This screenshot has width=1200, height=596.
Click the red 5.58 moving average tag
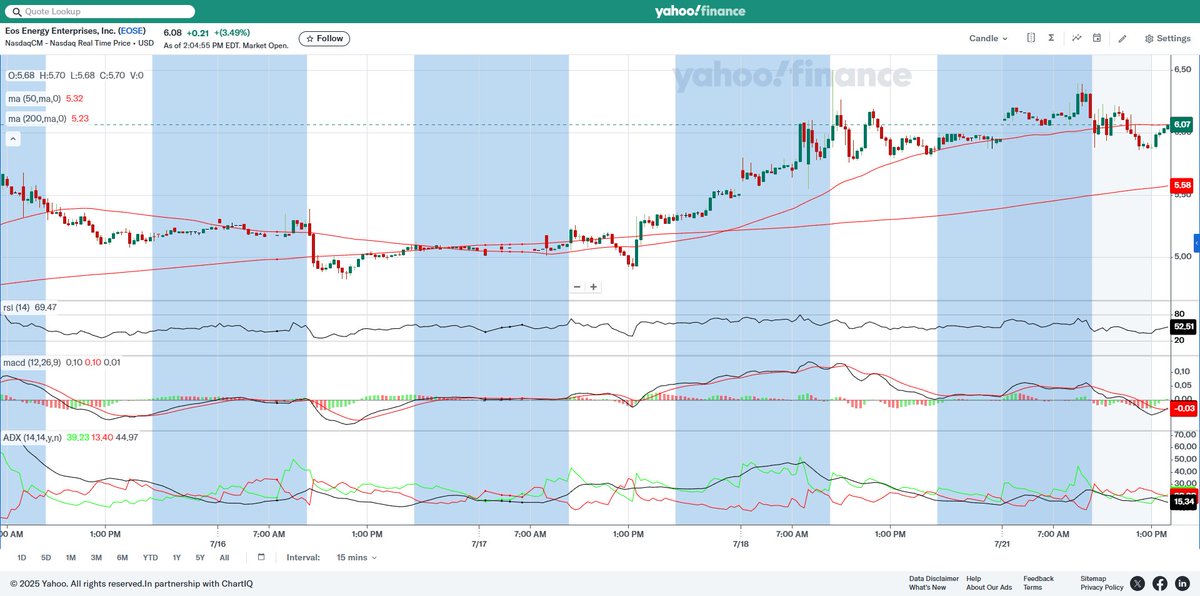[x=1182, y=186]
